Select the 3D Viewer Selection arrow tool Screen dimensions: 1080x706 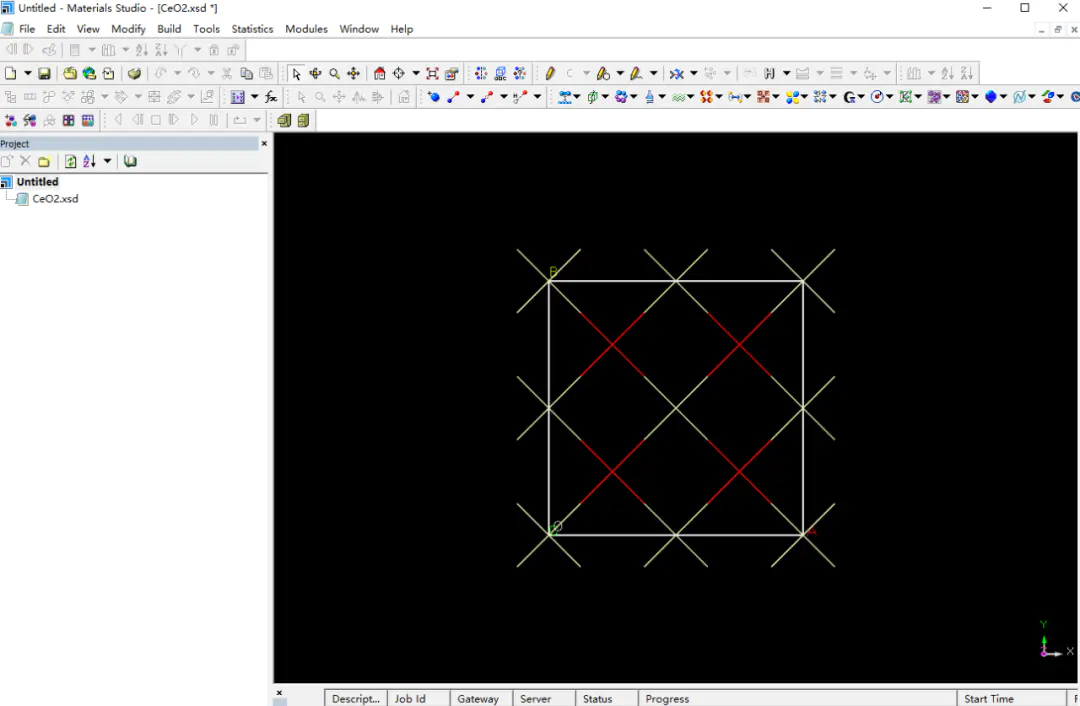pos(296,74)
